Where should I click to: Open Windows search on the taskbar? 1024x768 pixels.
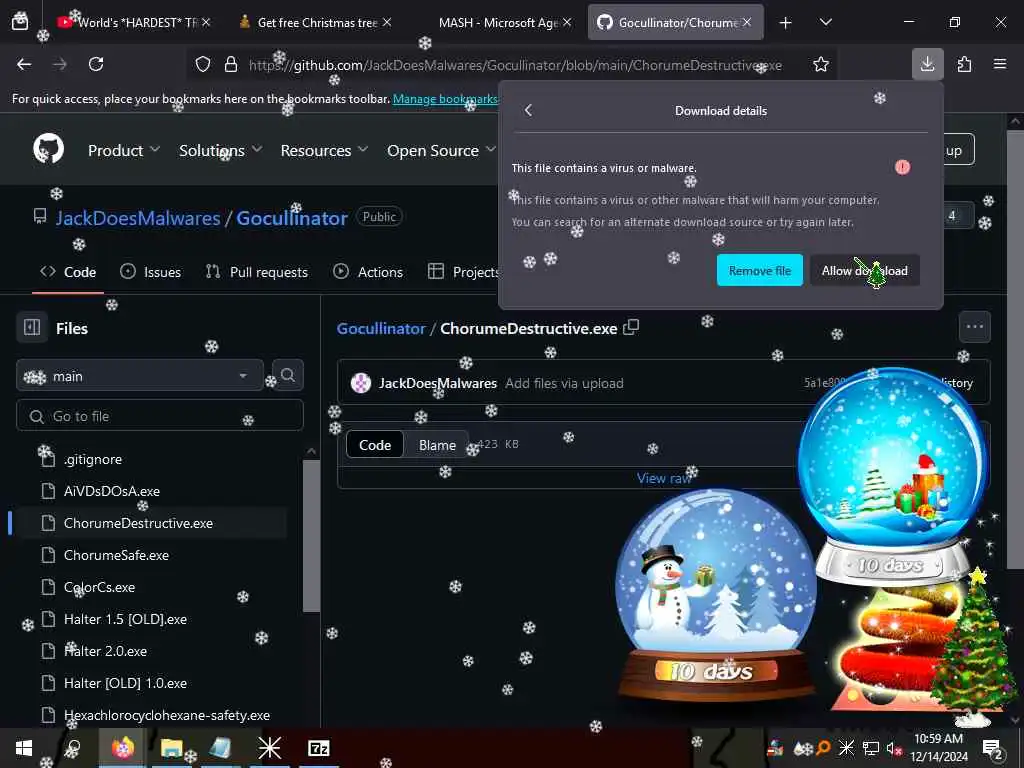click(x=74, y=748)
